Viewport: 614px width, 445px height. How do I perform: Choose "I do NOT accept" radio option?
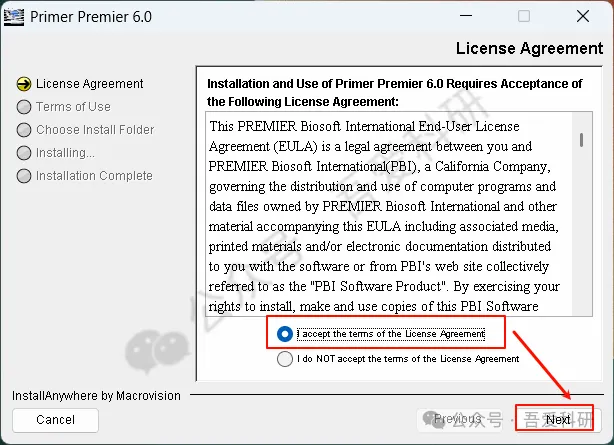point(285,358)
